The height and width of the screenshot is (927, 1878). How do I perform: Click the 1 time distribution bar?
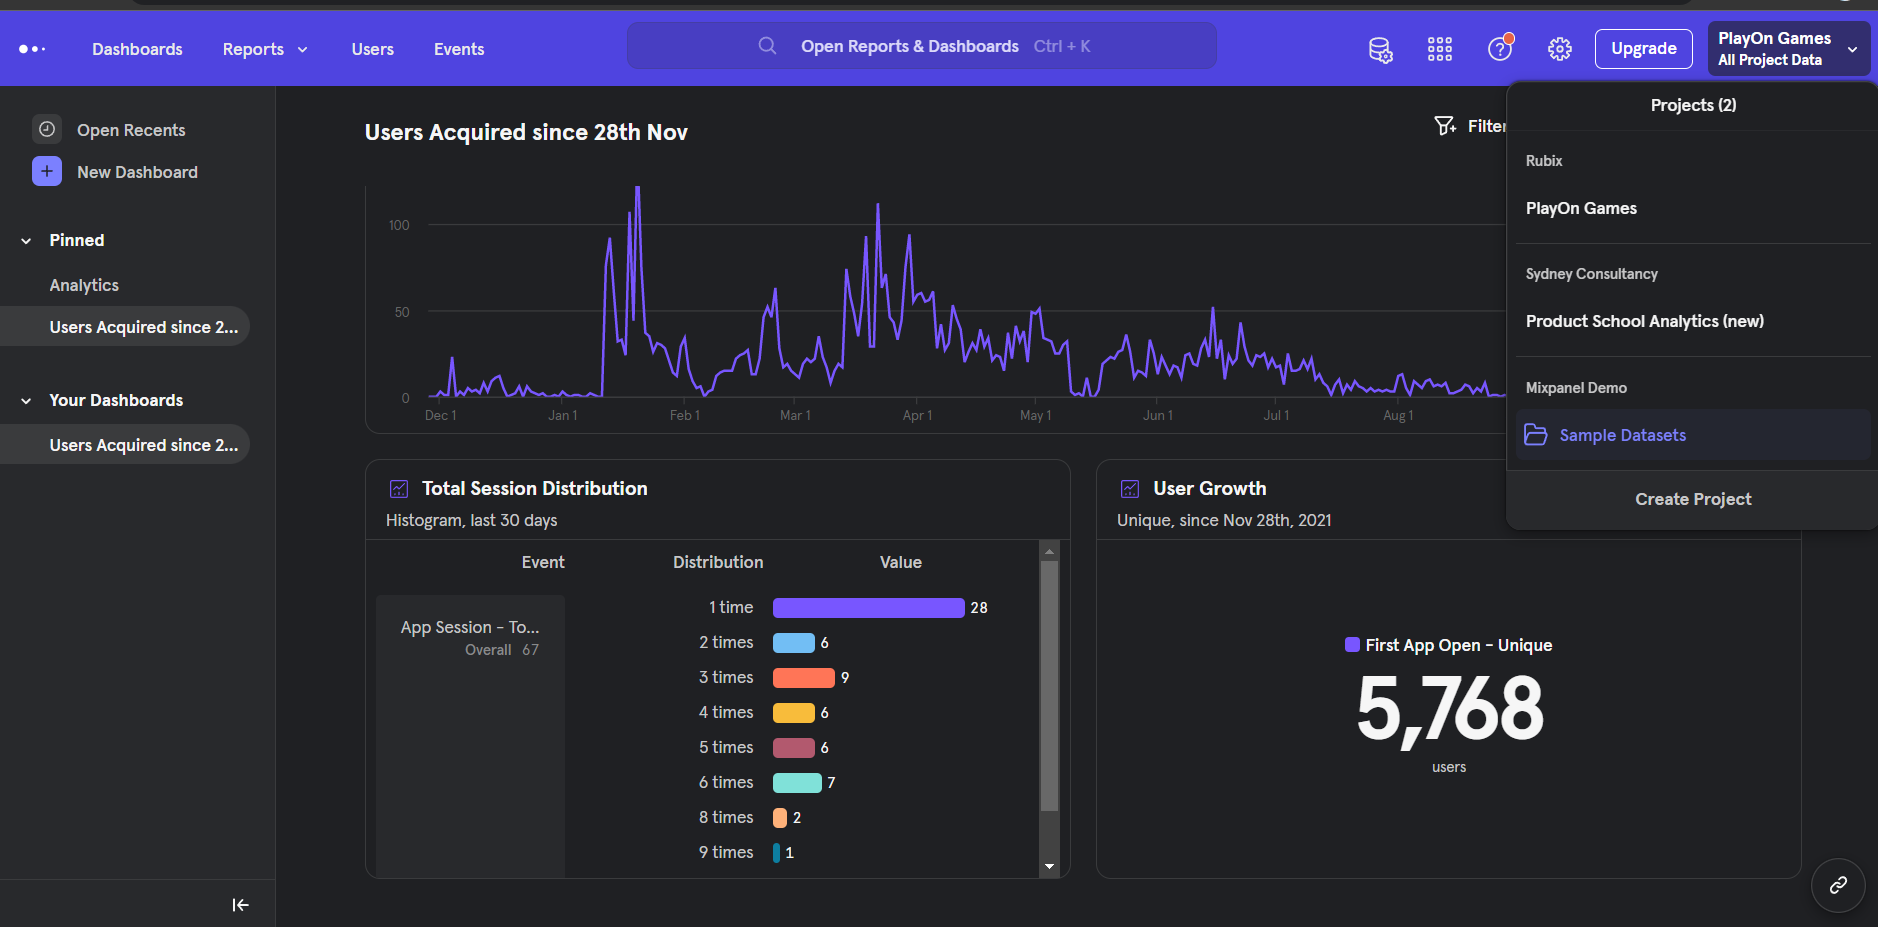(868, 607)
